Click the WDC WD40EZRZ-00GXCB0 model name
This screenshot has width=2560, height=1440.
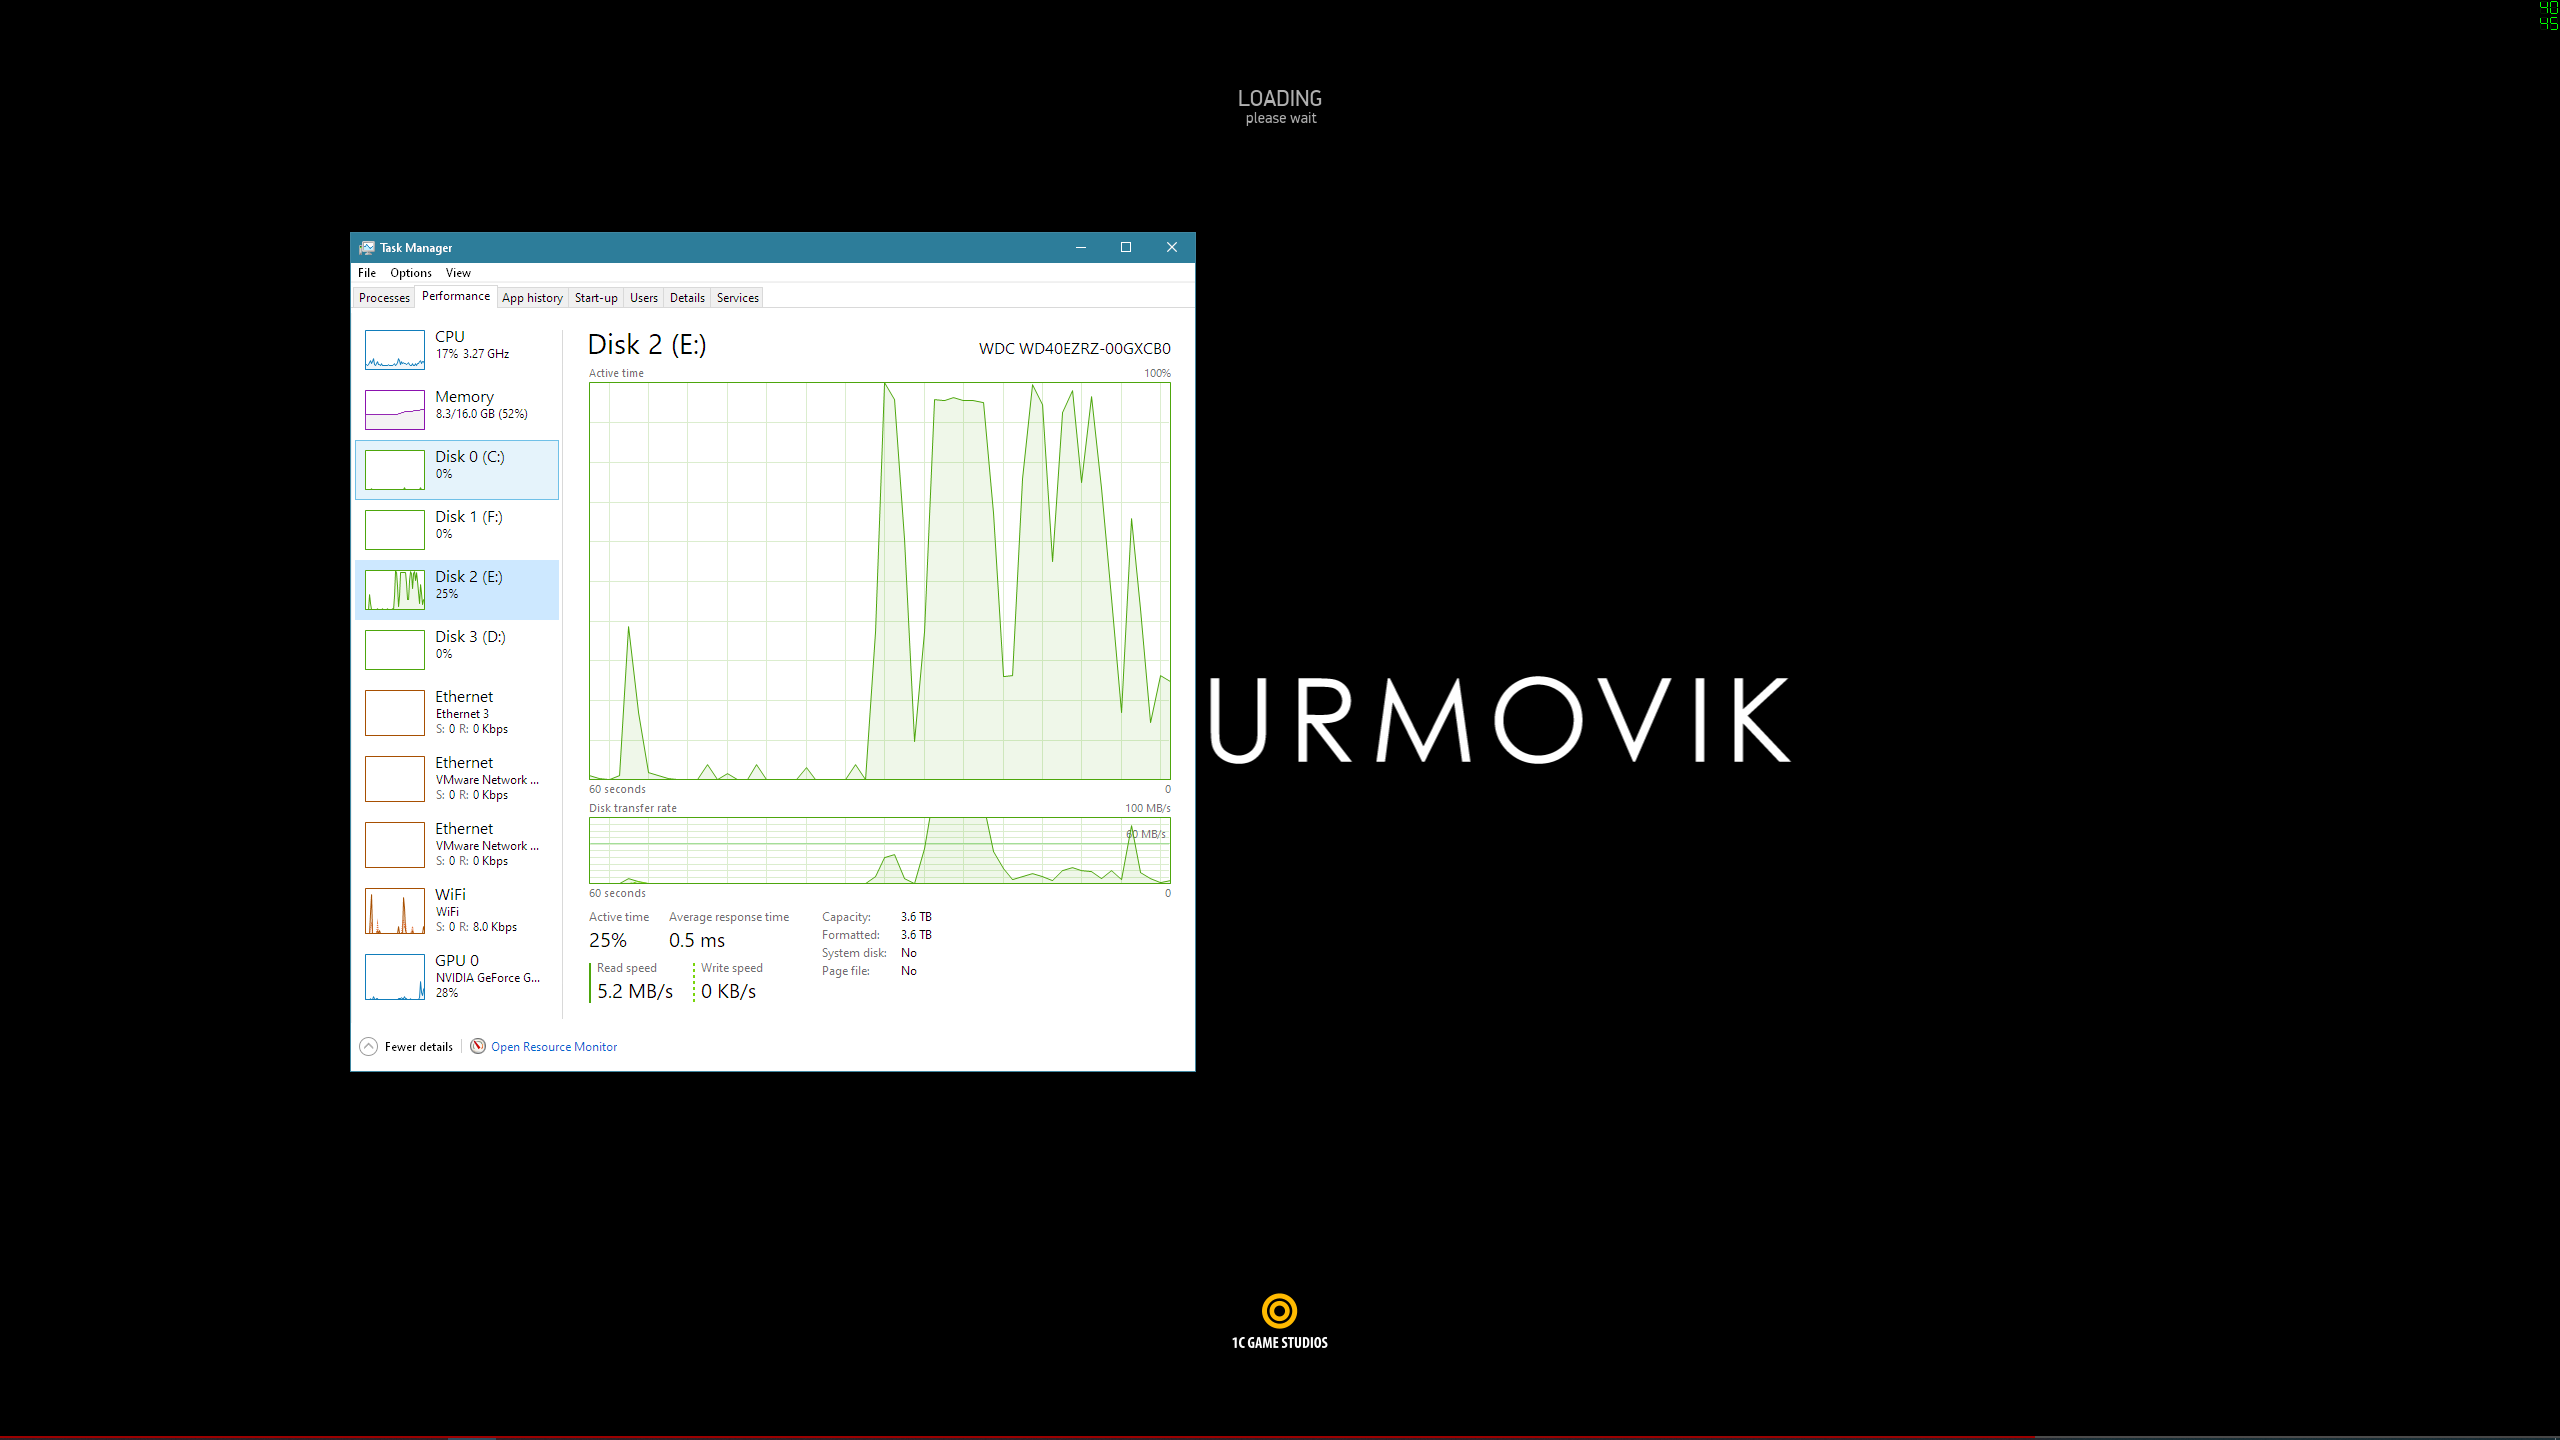(1075, 349)
